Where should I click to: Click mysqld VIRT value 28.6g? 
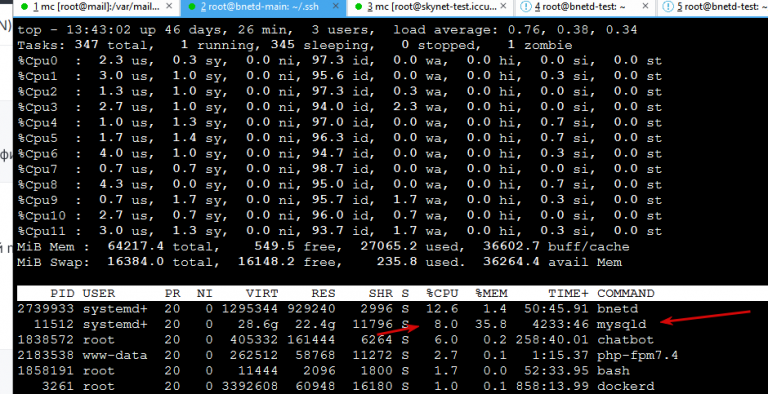[258, 324]
